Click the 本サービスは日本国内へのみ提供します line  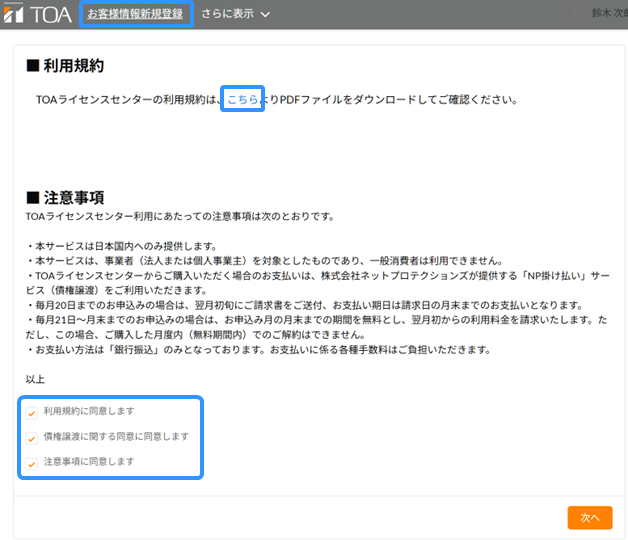point(120,246)
